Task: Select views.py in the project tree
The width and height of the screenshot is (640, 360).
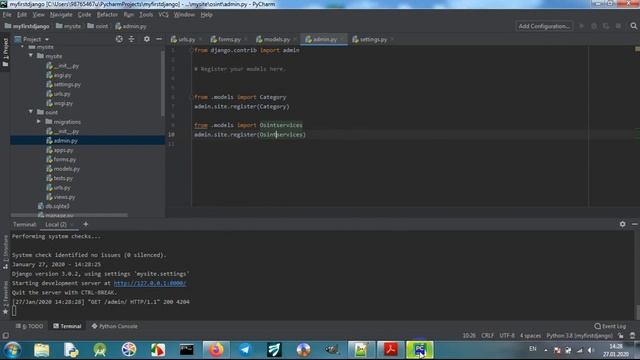Action: coord(64,197)
